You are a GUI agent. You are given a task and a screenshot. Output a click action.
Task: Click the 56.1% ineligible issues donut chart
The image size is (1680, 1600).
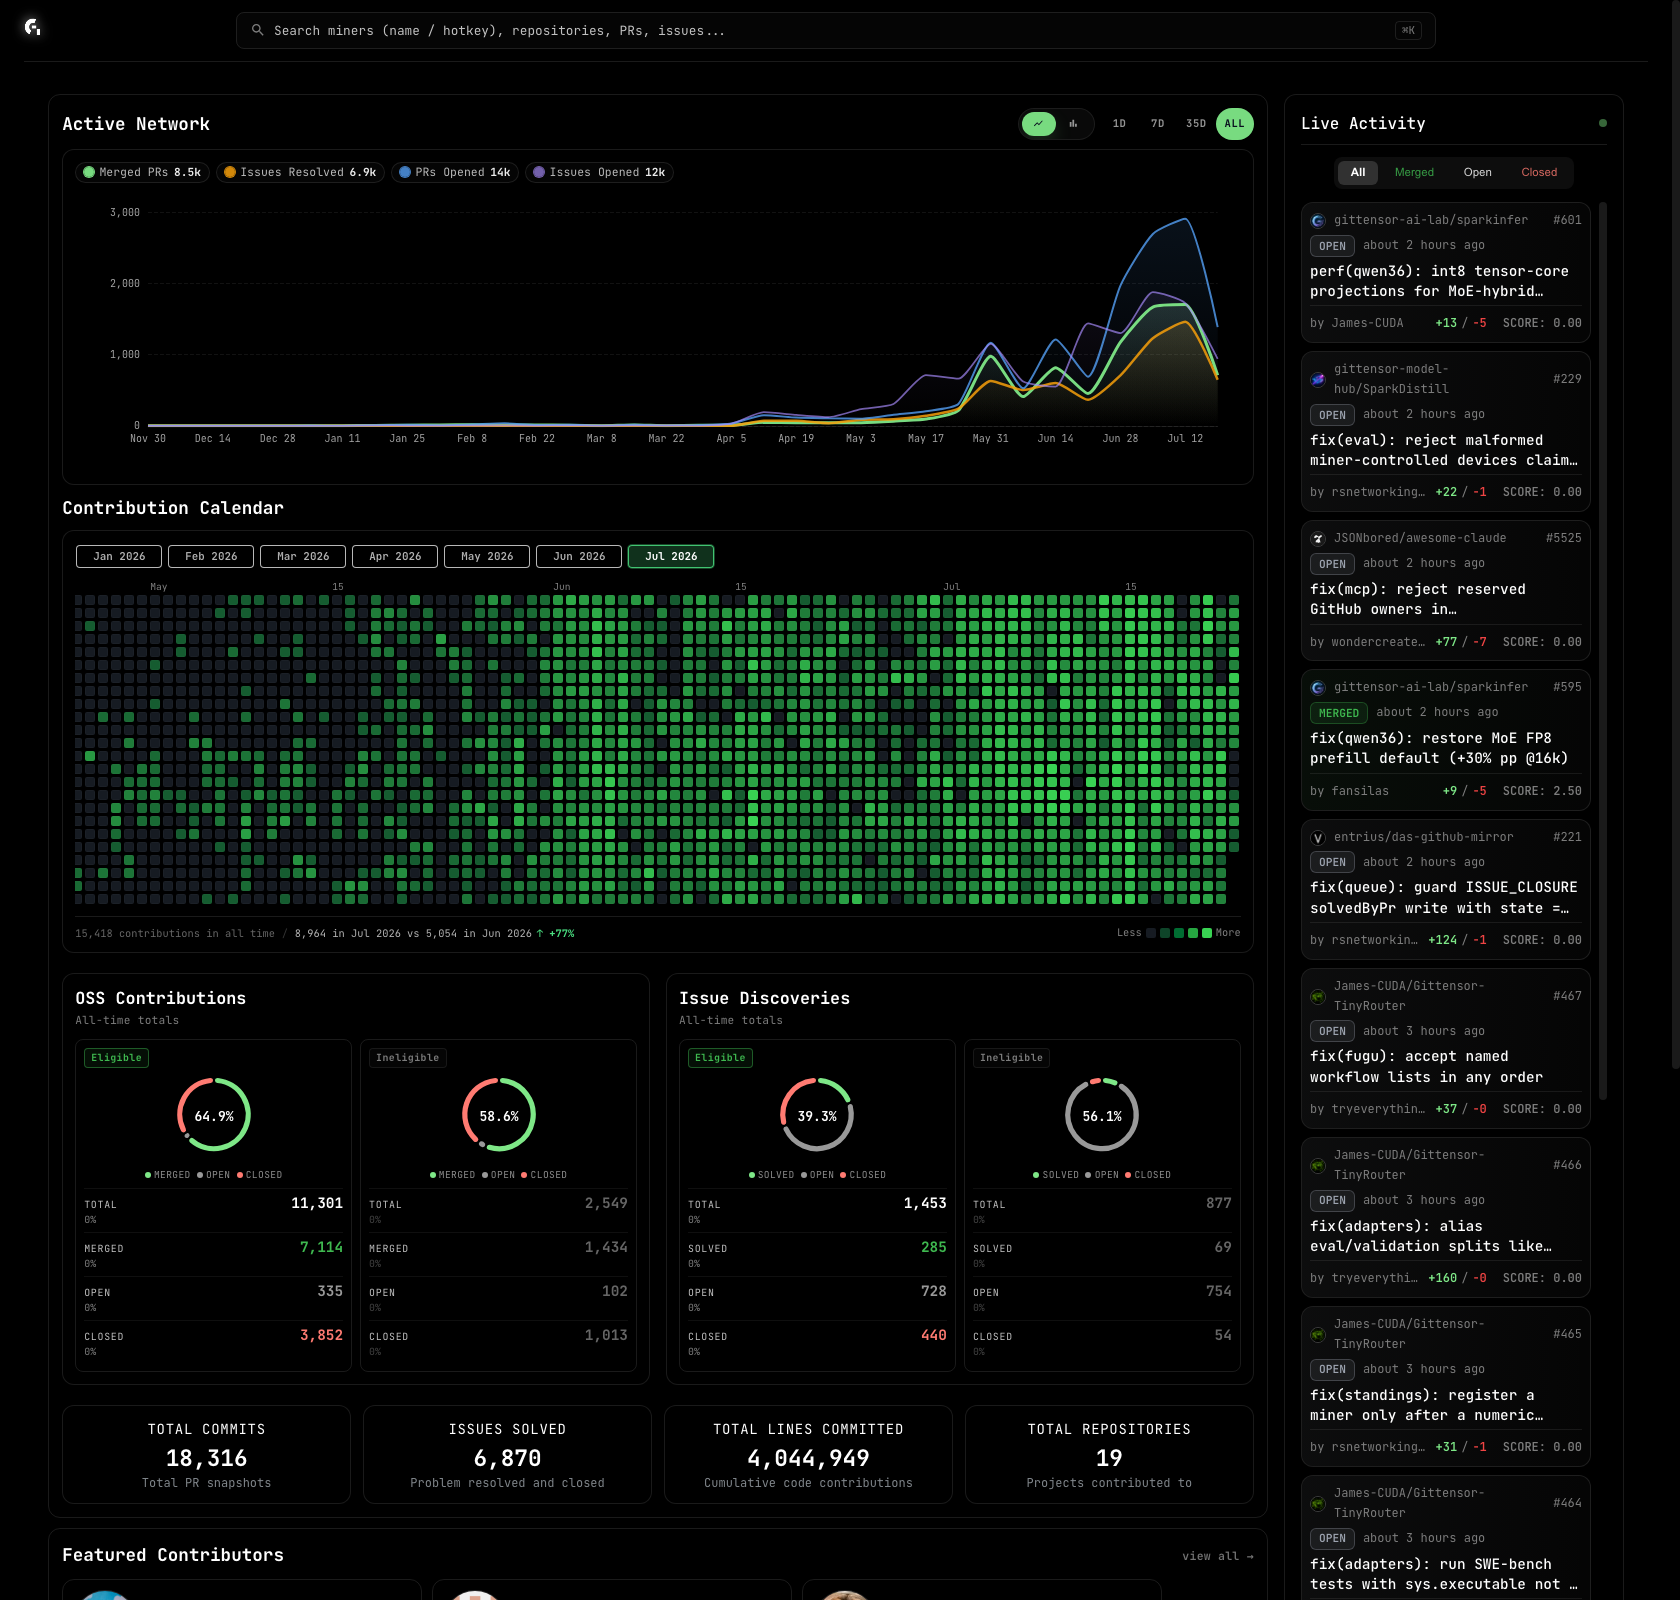point(1102,1115)
